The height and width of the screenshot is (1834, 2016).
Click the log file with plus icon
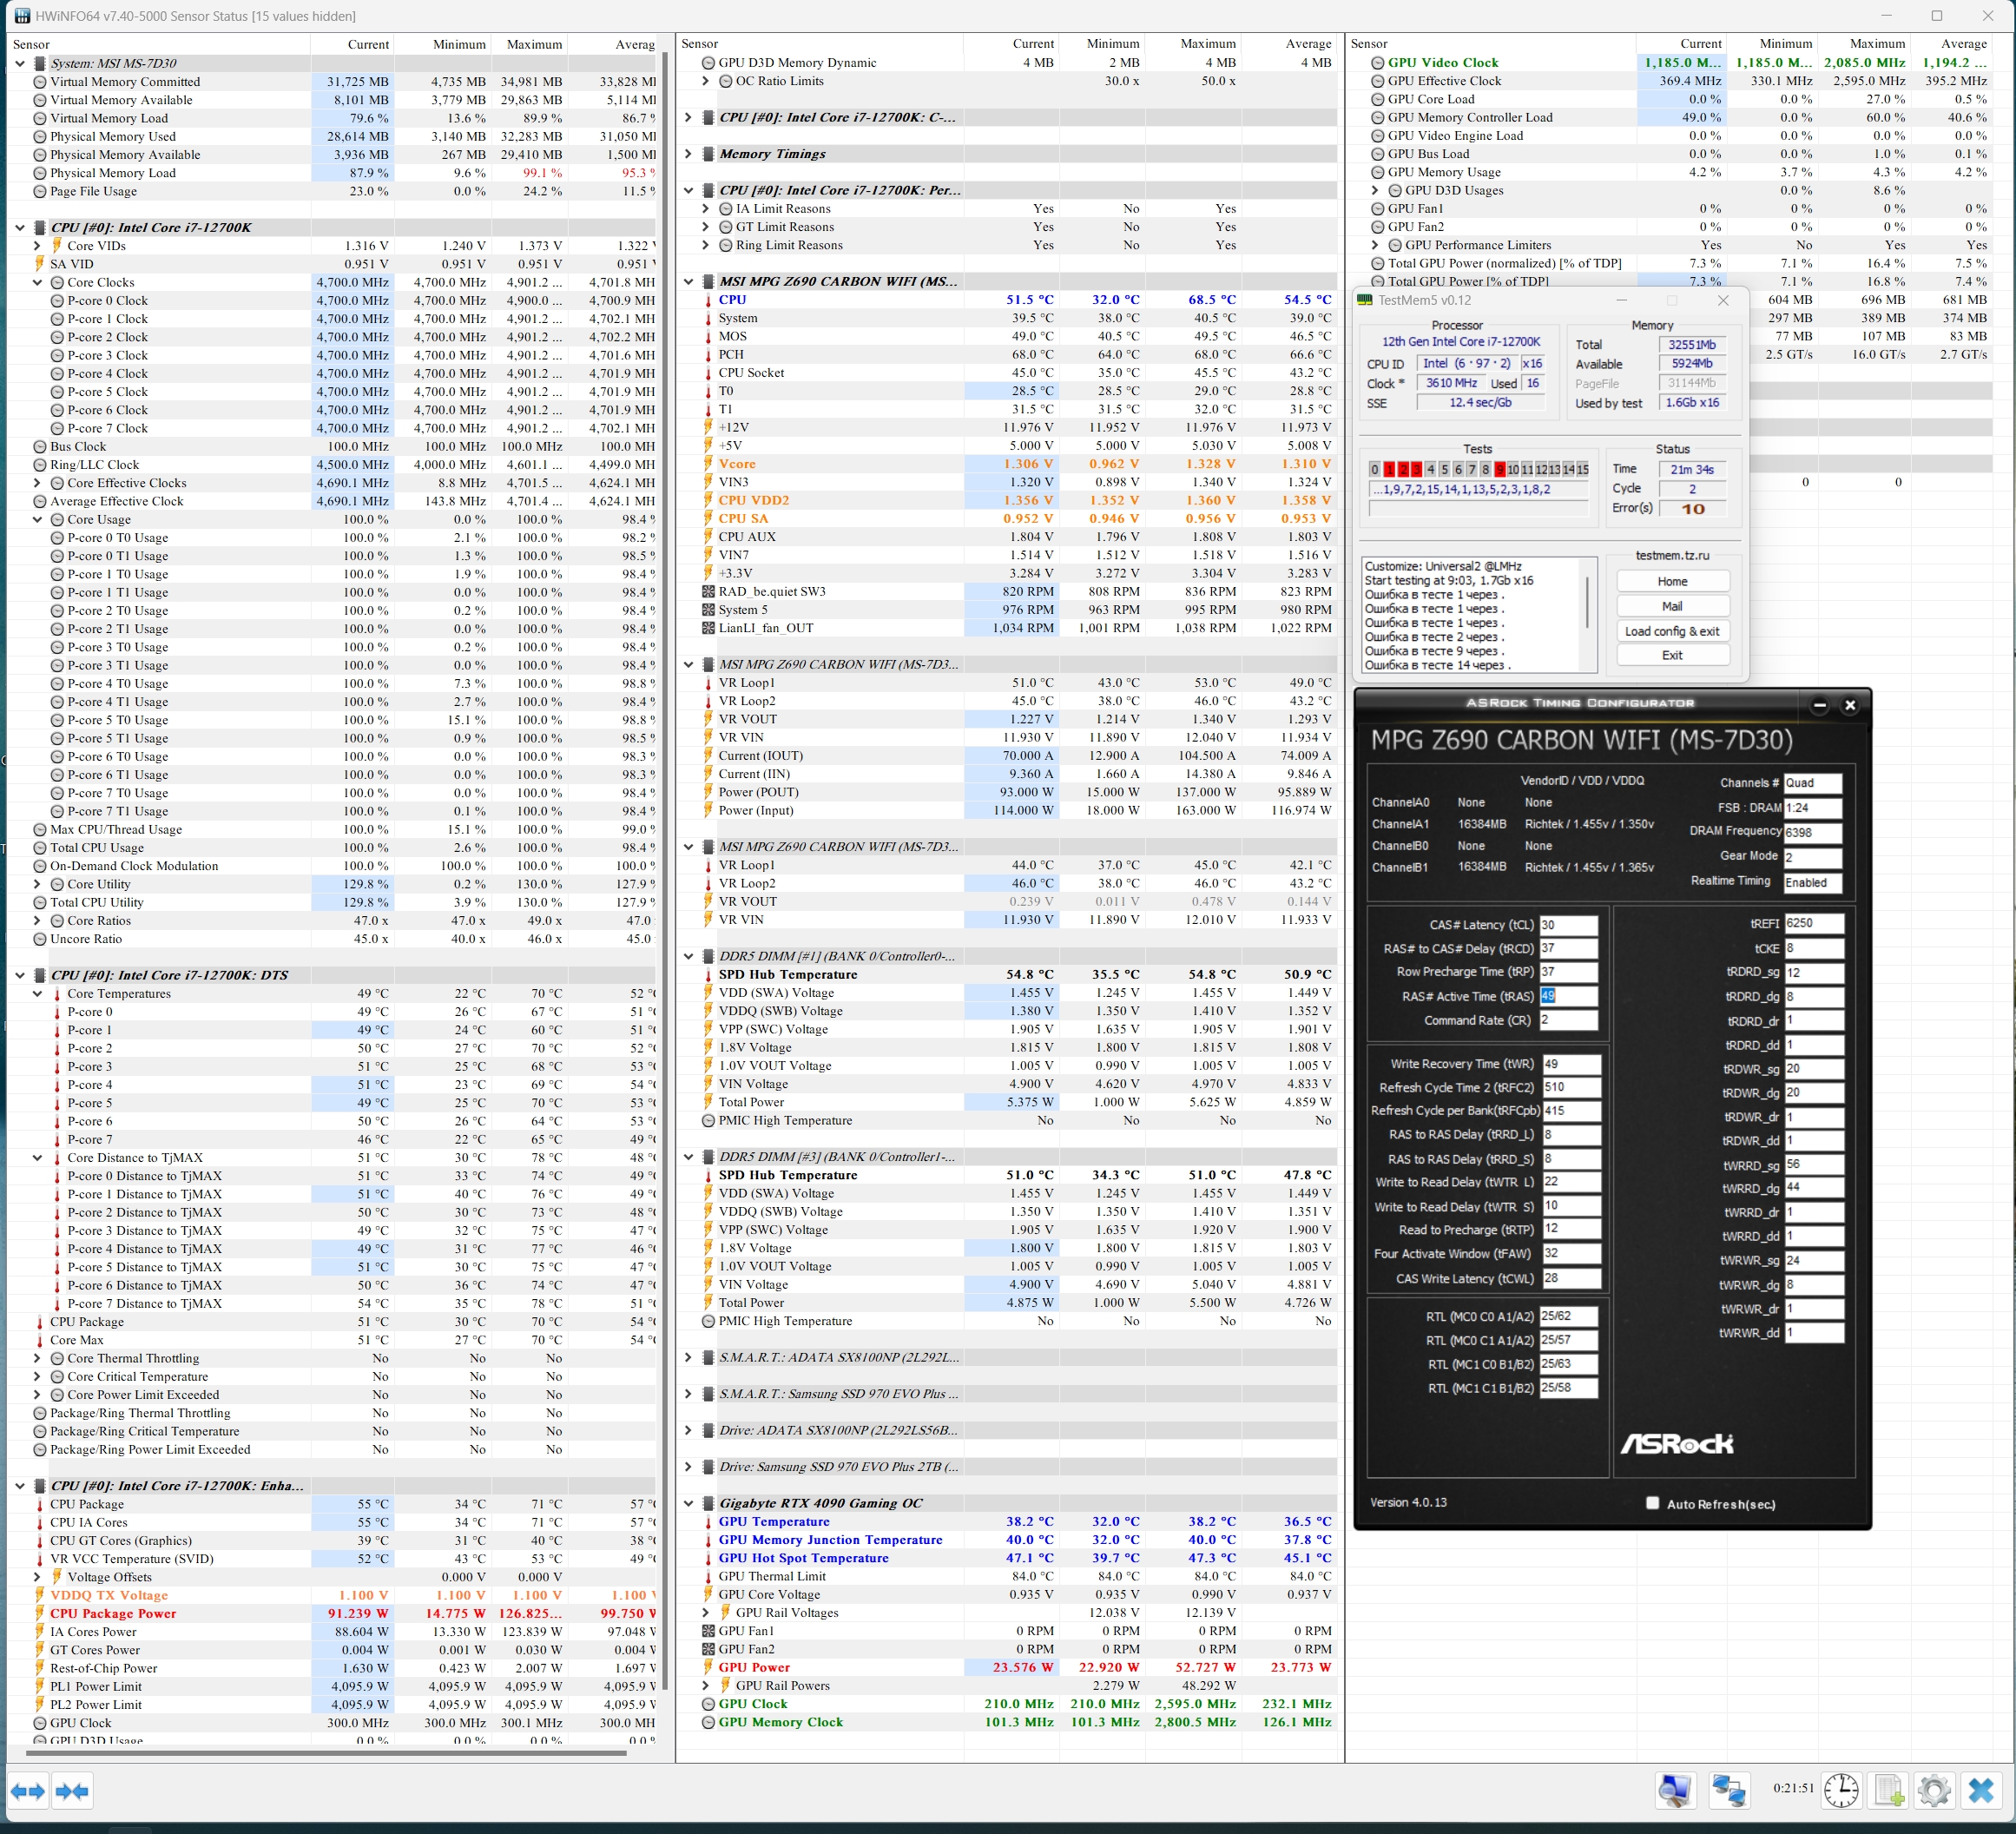pos(1887,1790)
